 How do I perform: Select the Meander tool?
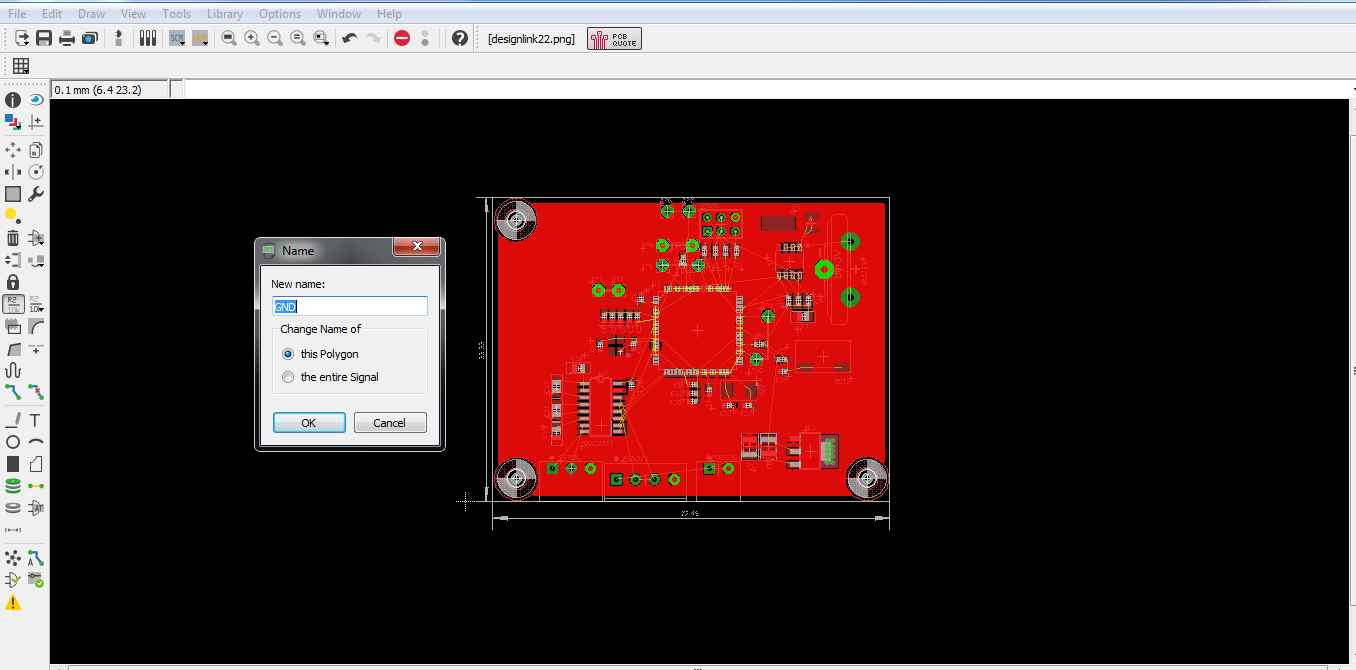click(13, 370)
